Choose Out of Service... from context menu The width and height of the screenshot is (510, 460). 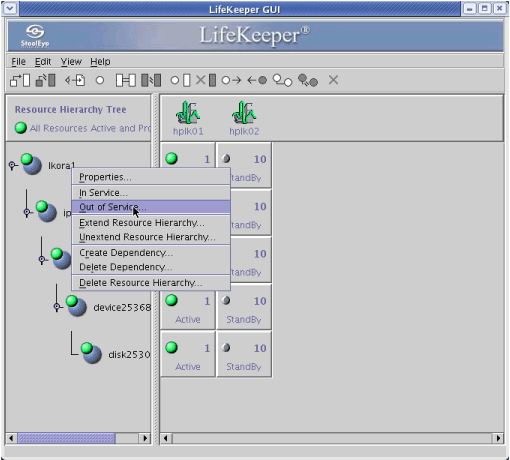click(151, 207)
